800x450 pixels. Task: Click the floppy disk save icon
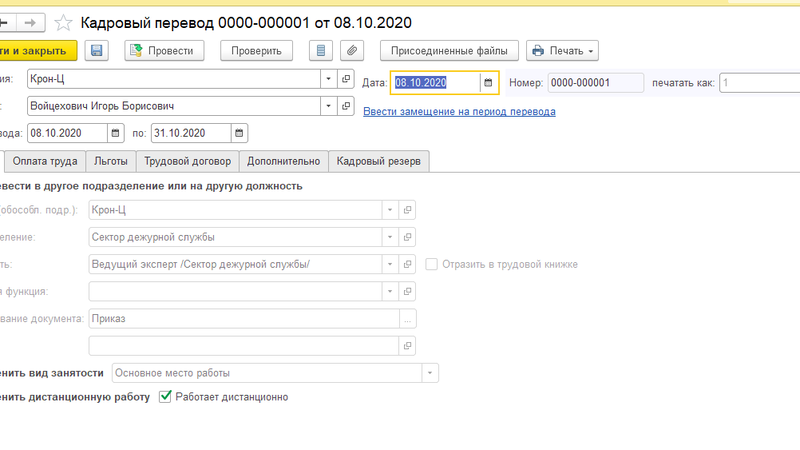[x=97, y=50]
